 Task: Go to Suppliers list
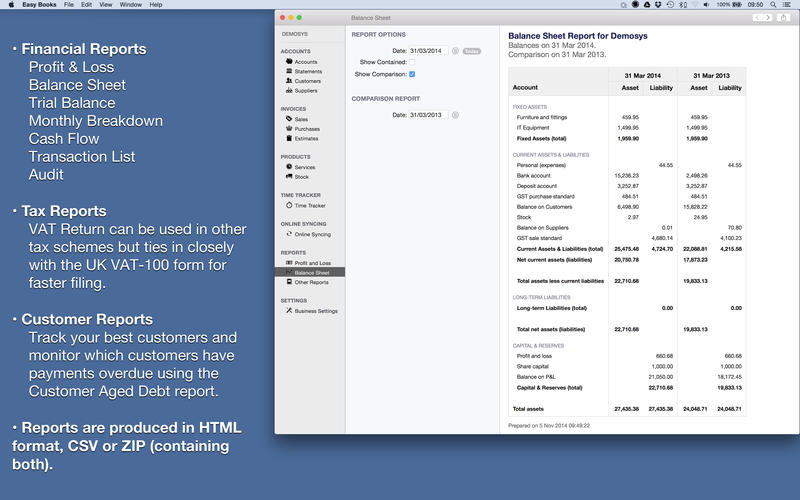(x=306, y=91)
